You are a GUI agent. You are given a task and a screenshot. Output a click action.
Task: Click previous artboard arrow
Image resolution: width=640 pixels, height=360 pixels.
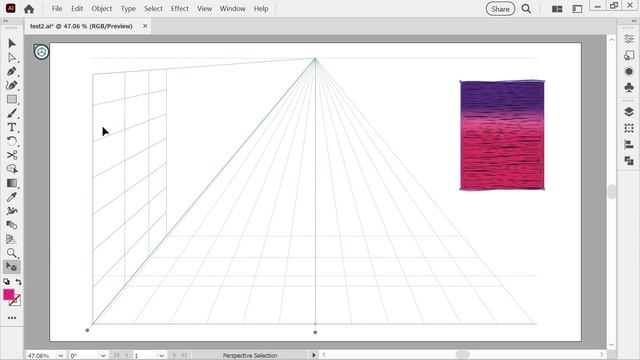coord(126,356)
